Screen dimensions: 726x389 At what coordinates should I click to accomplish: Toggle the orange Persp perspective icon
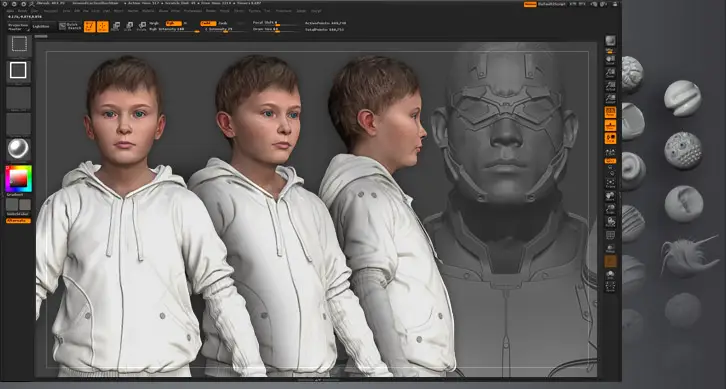click(x=610, y=112)
